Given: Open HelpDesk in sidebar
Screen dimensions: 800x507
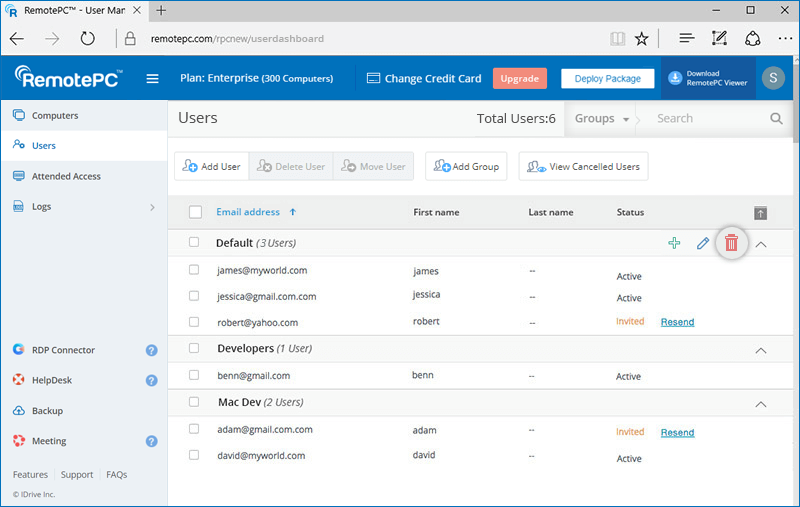Looking at the screenshot, I should coord(51,381).
